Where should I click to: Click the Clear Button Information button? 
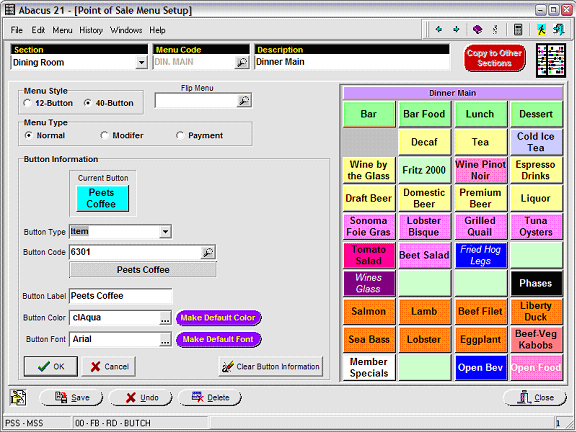(x=271, y=366)
